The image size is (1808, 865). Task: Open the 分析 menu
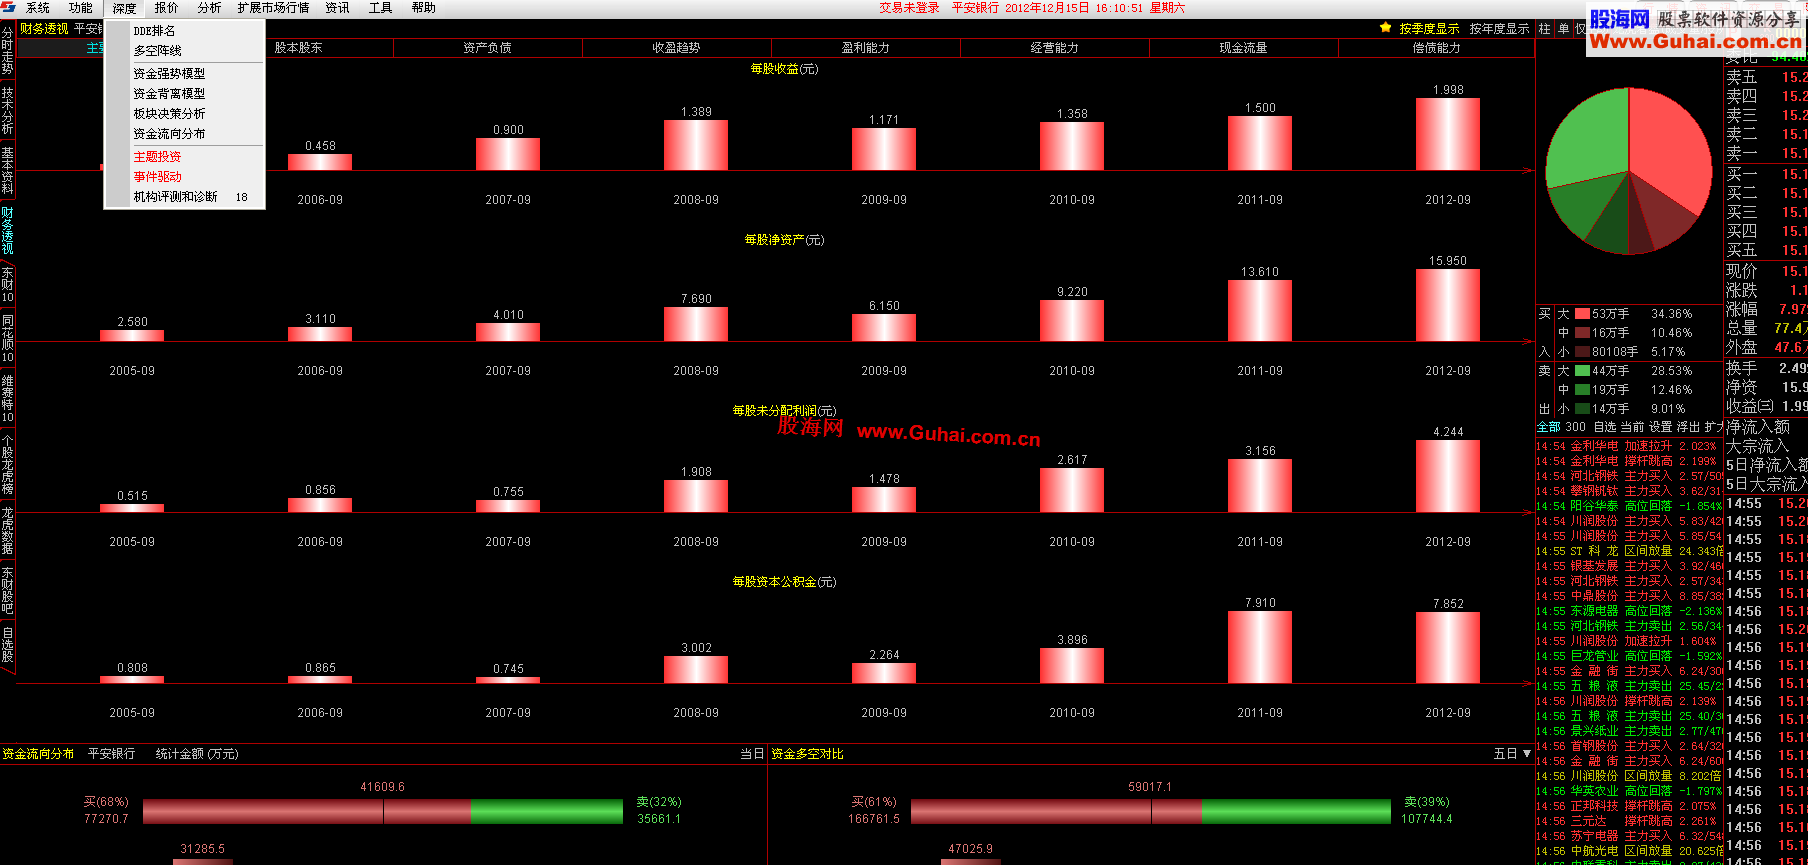209,8
